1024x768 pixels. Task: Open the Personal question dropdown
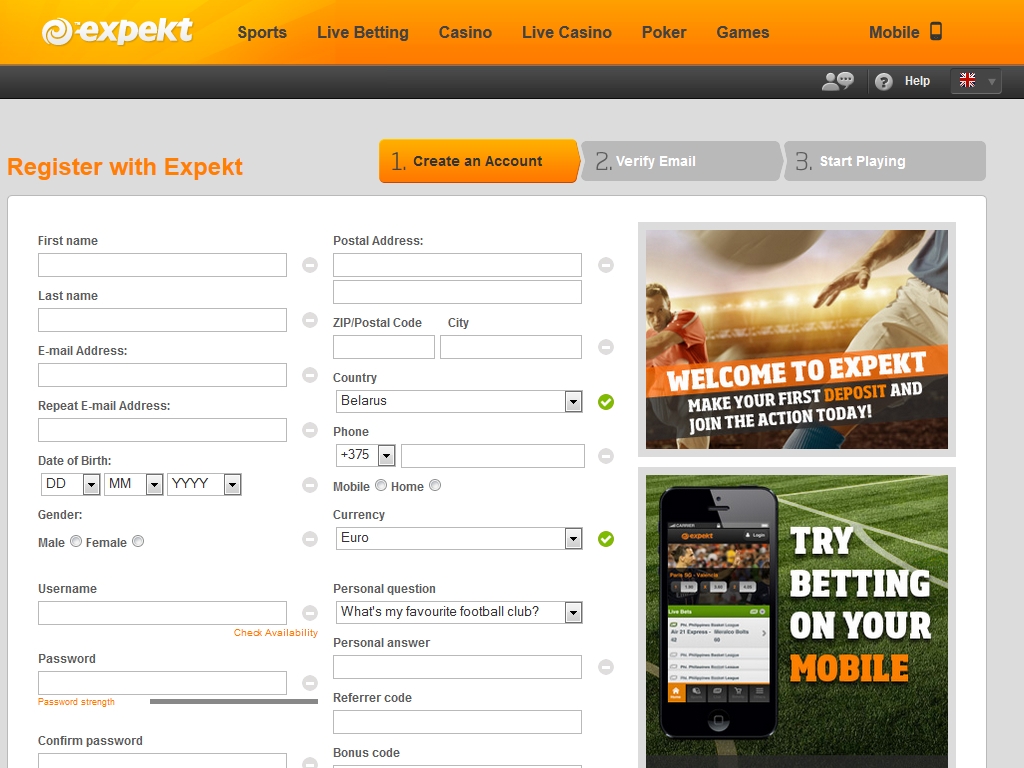tap(459, 612)
